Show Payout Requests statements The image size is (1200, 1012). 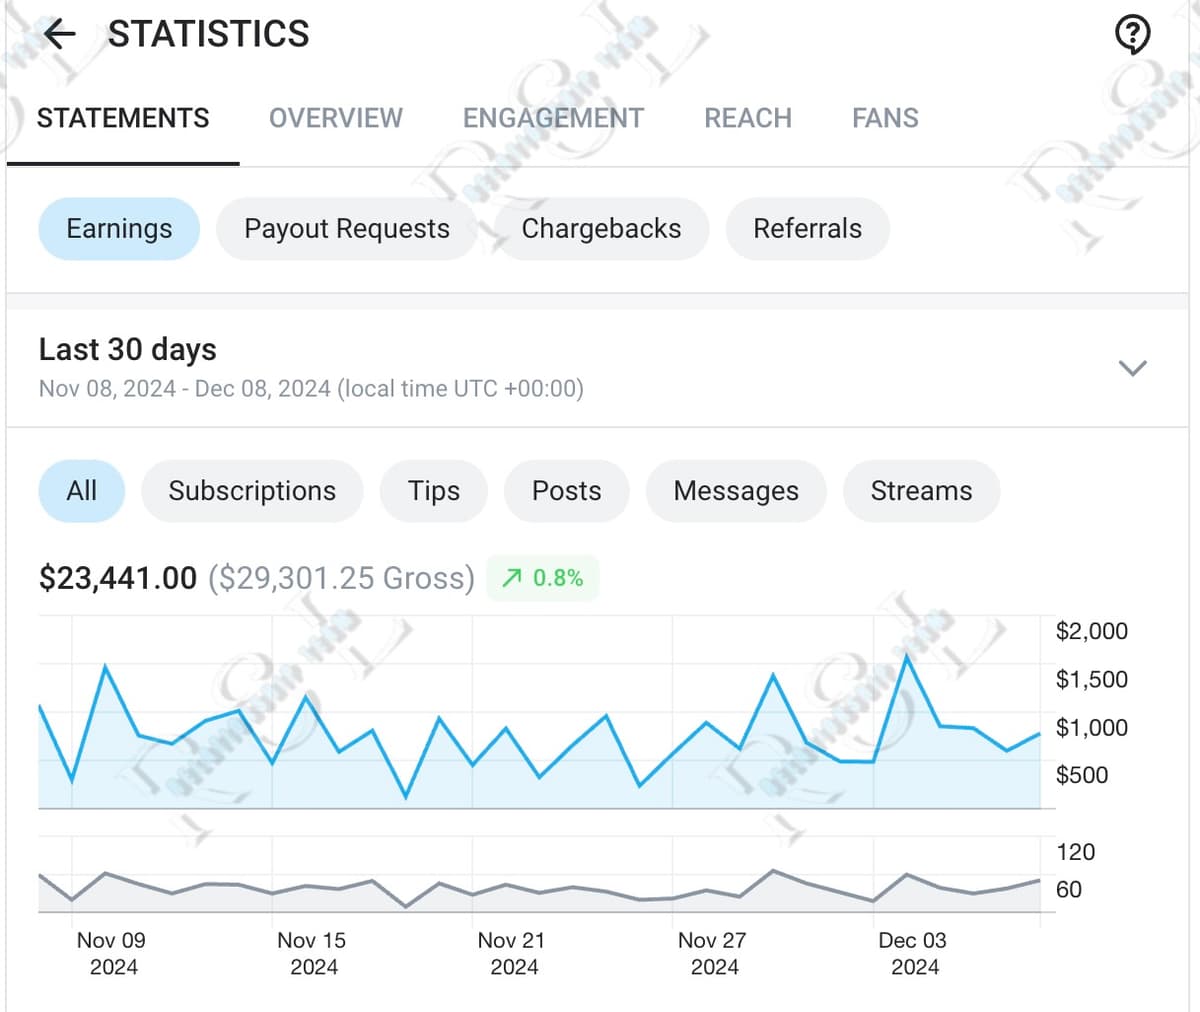[345, 229]
